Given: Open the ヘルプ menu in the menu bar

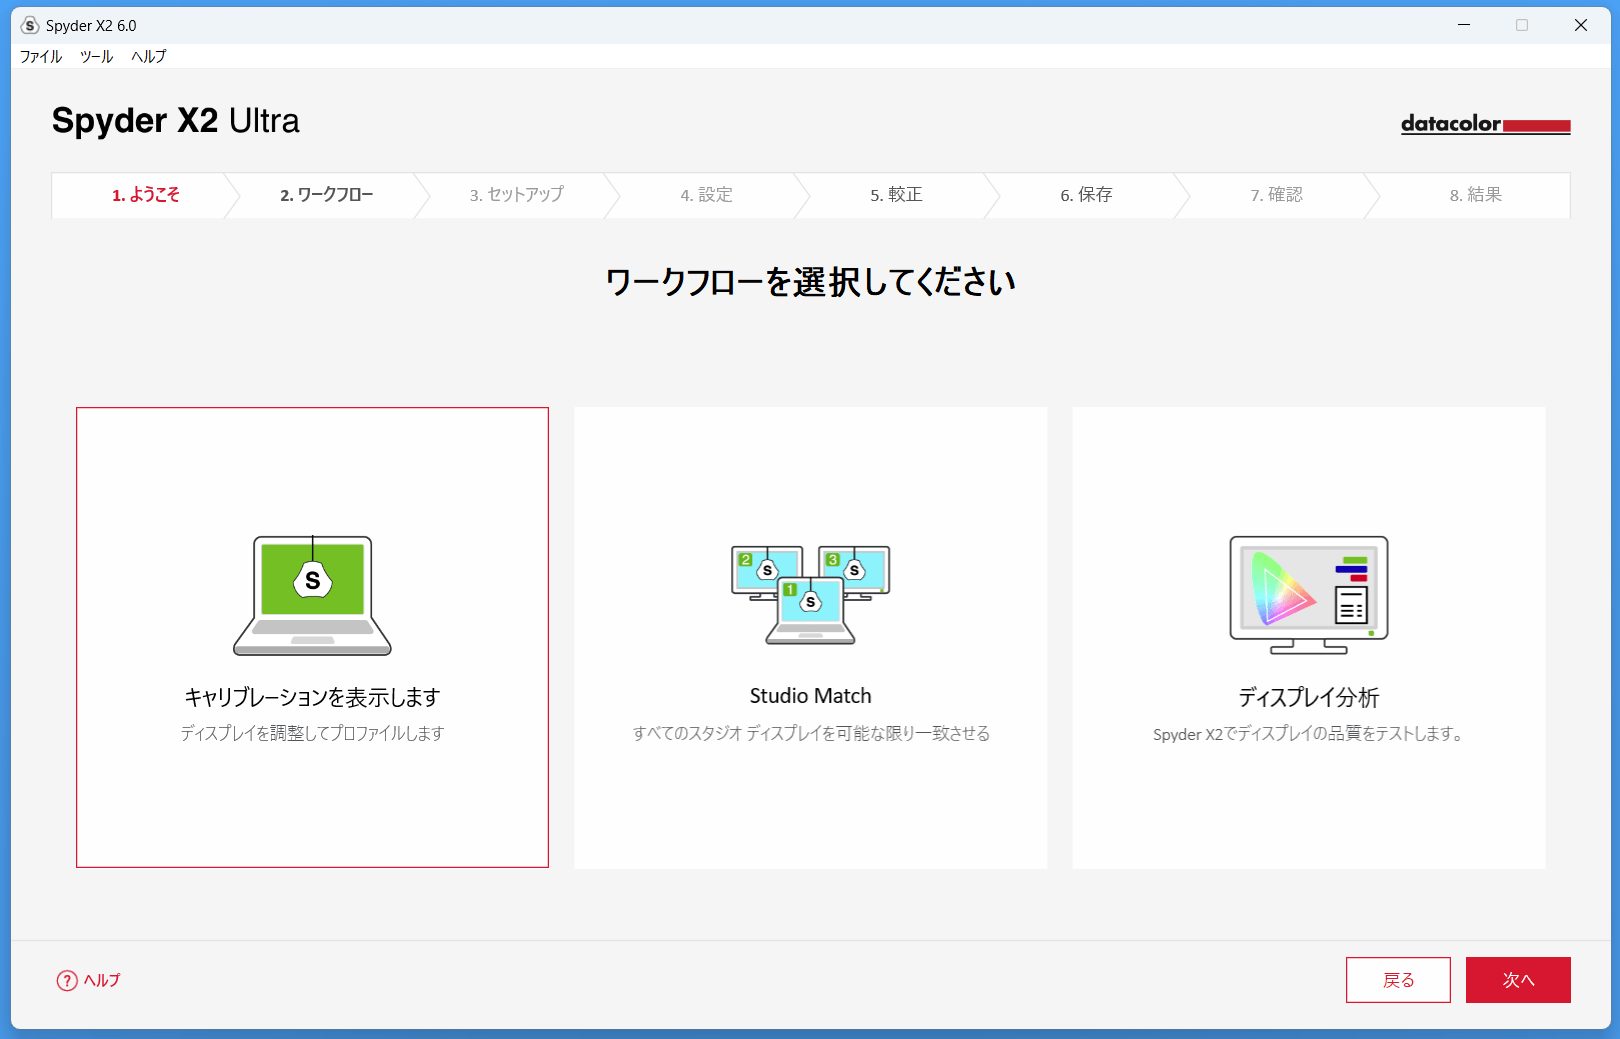Looking at the screenshot, I should [x=149, y=57].
